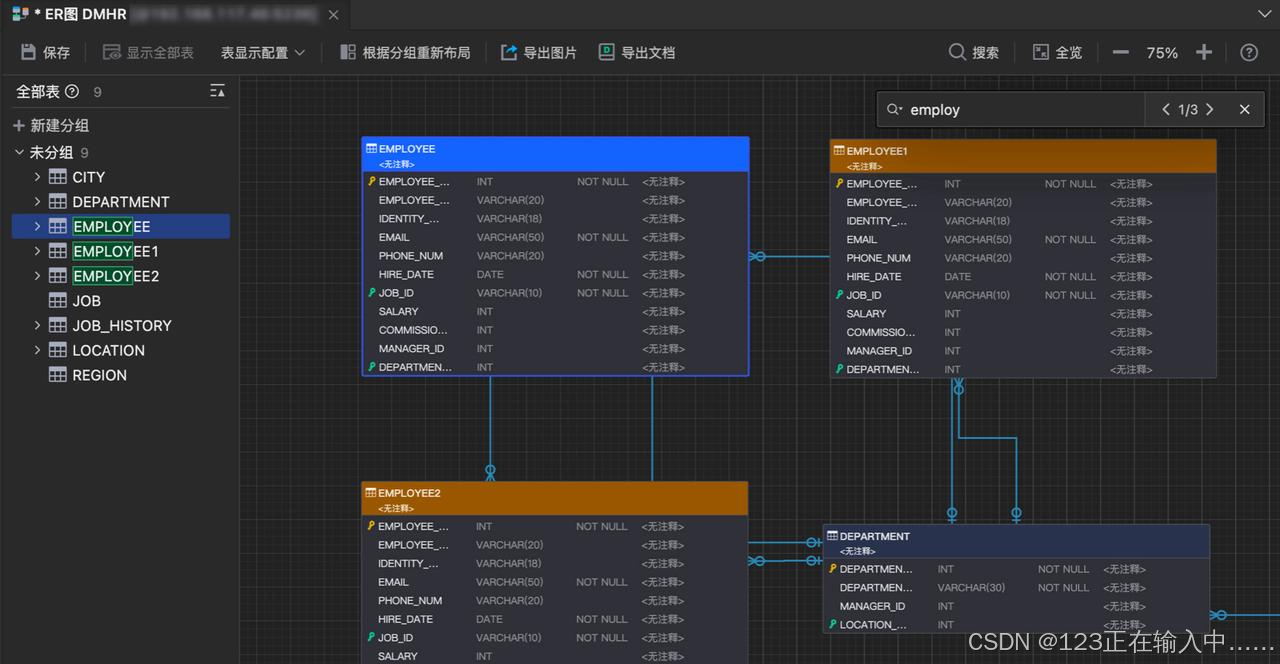Zoom in with the plus control

1203,52
